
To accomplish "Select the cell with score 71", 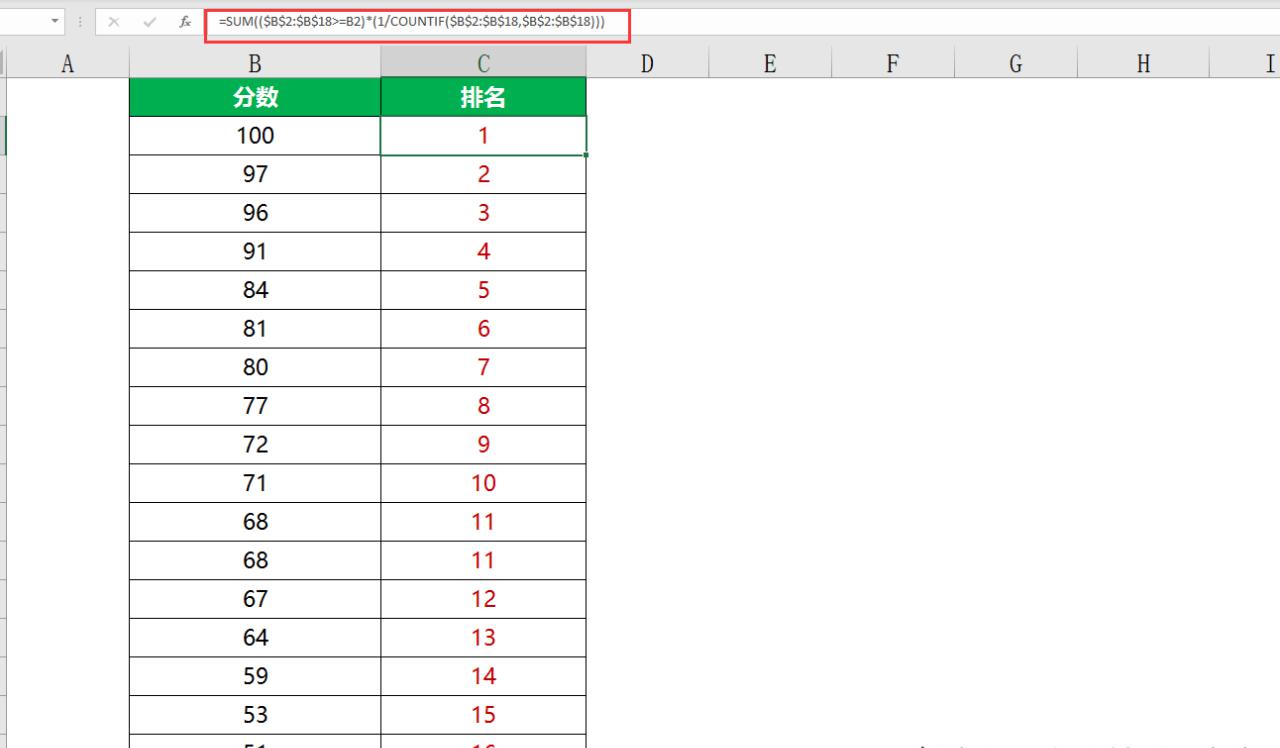I will point(255,483).
